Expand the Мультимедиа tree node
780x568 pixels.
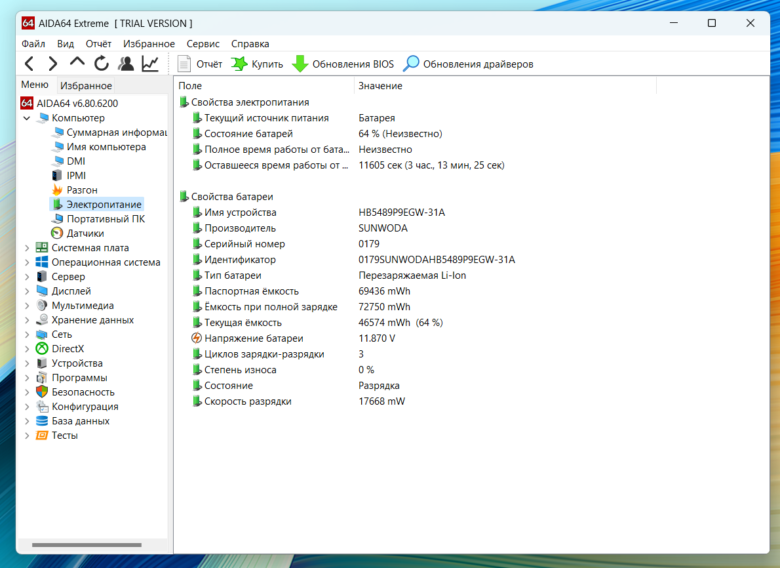coord(27,305)
